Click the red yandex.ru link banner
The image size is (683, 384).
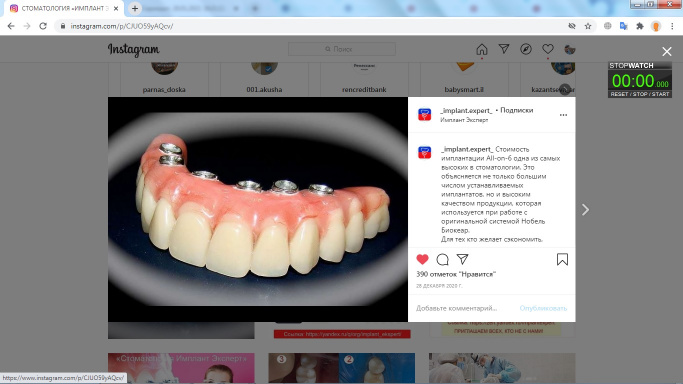(x=342, y=334)
